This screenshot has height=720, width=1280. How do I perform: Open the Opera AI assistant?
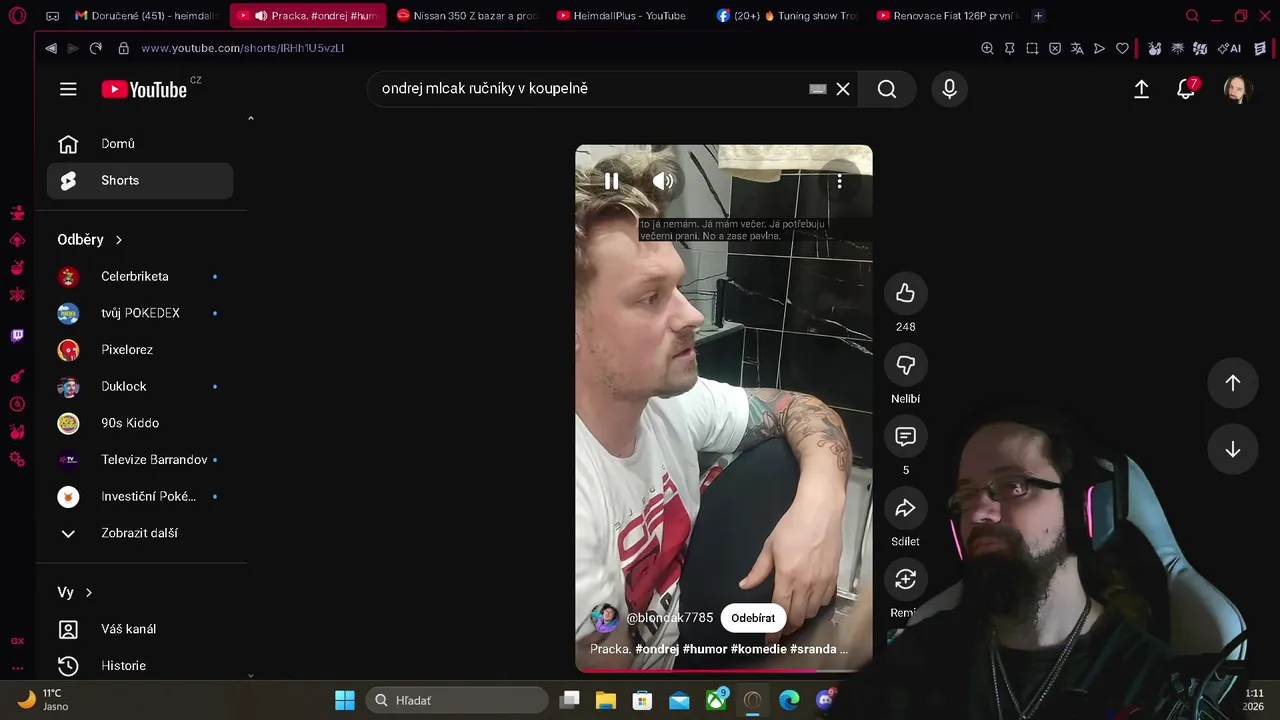point(1230,48)
